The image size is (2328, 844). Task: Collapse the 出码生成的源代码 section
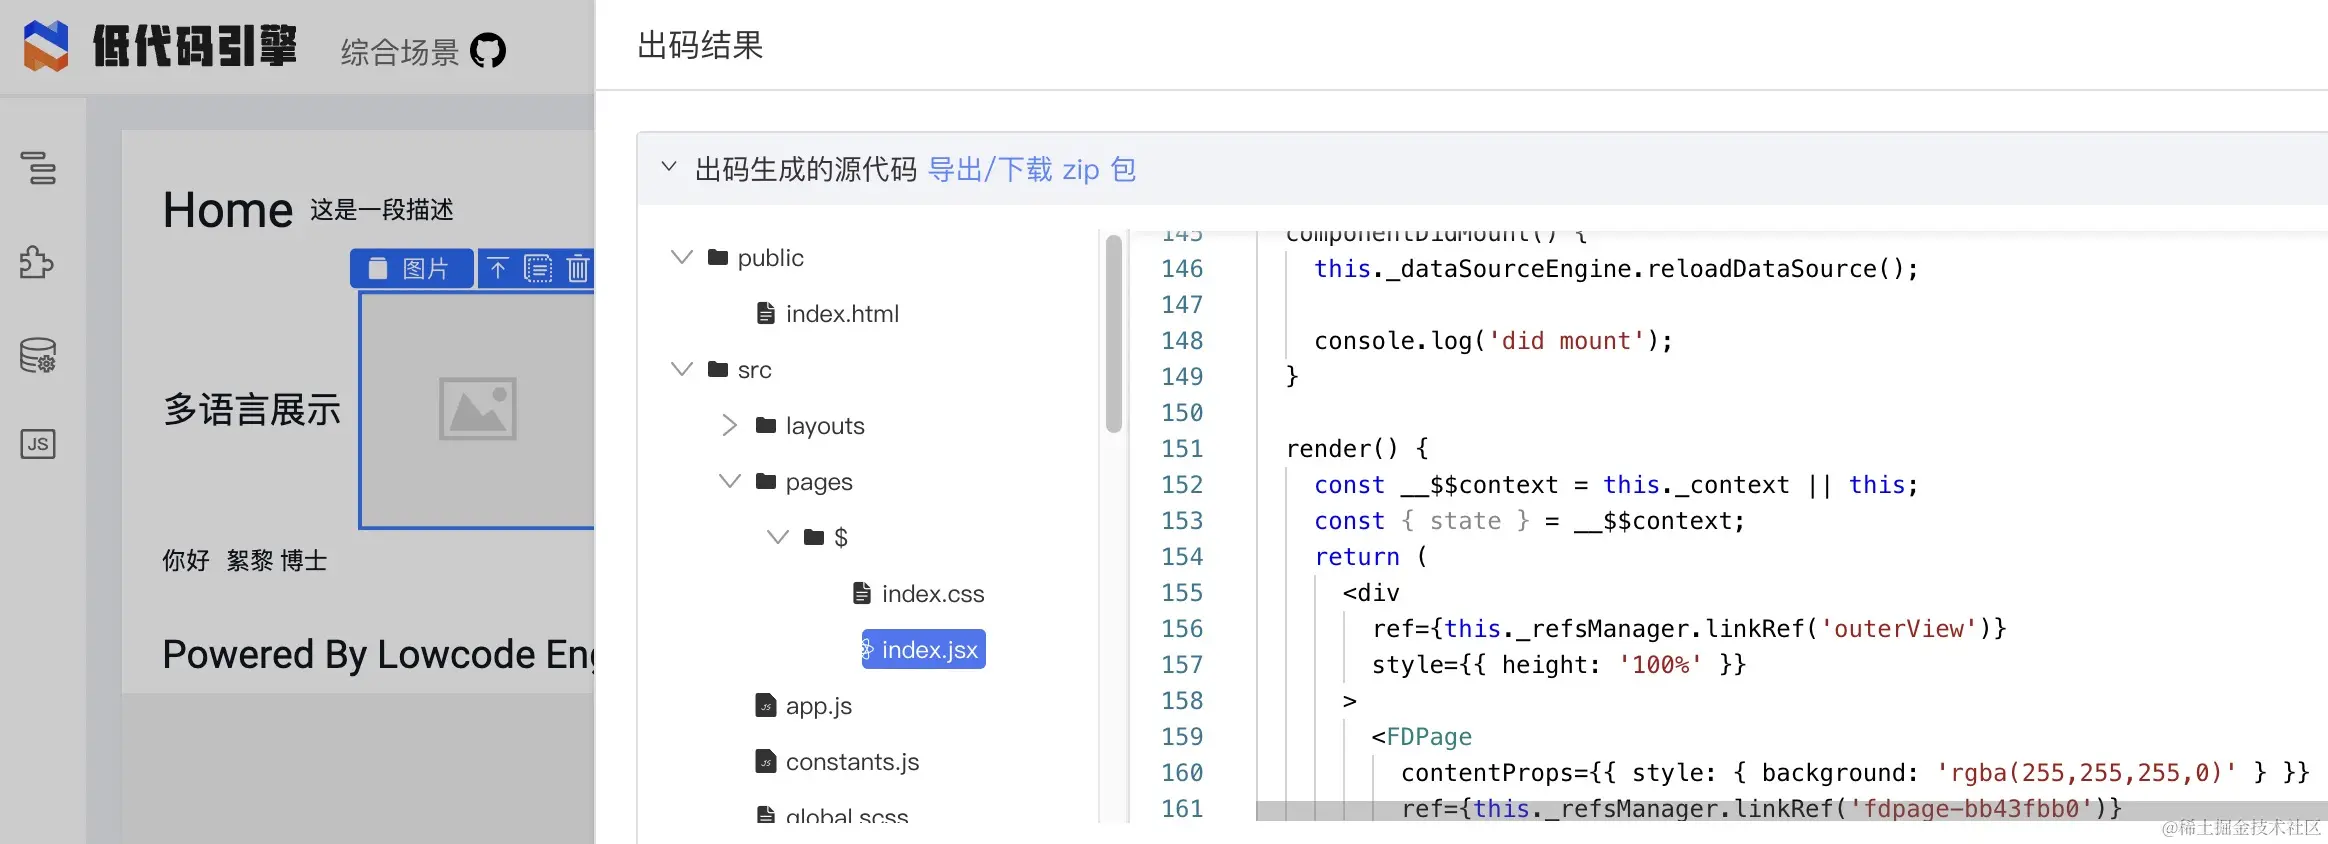[x=668, y=167]
